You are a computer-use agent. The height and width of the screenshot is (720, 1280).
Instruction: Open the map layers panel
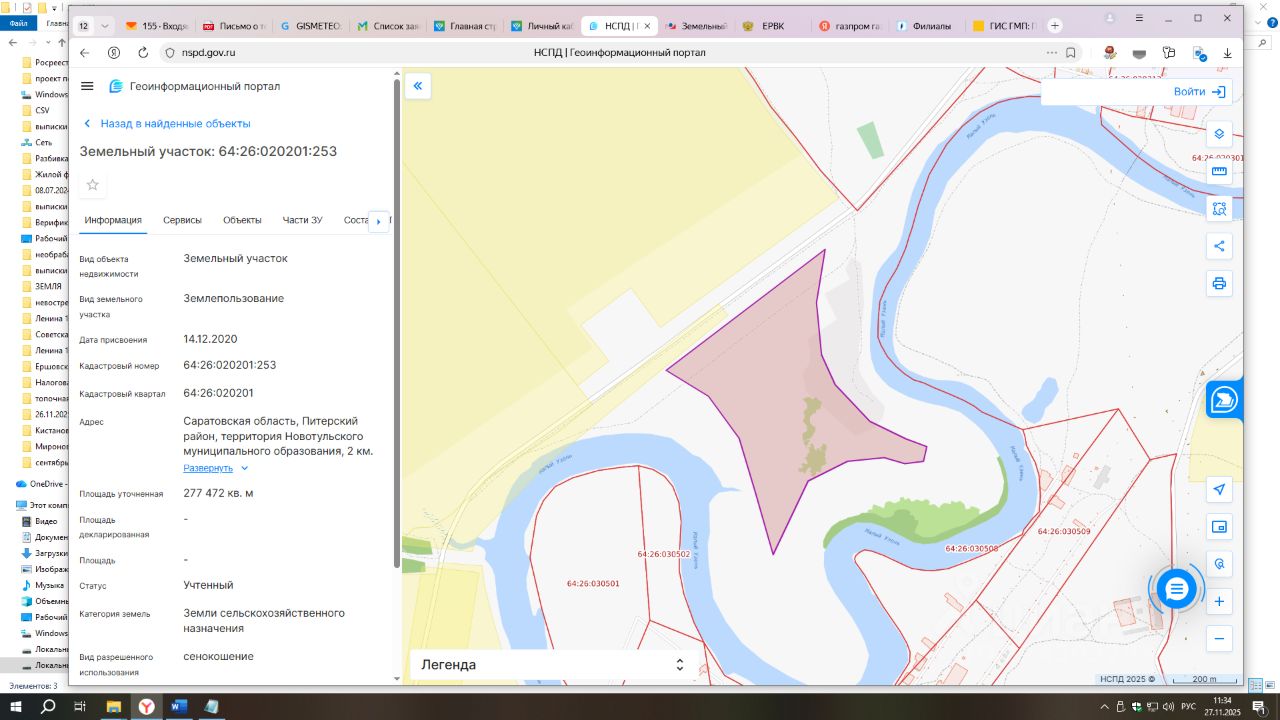click(1219, 134)
